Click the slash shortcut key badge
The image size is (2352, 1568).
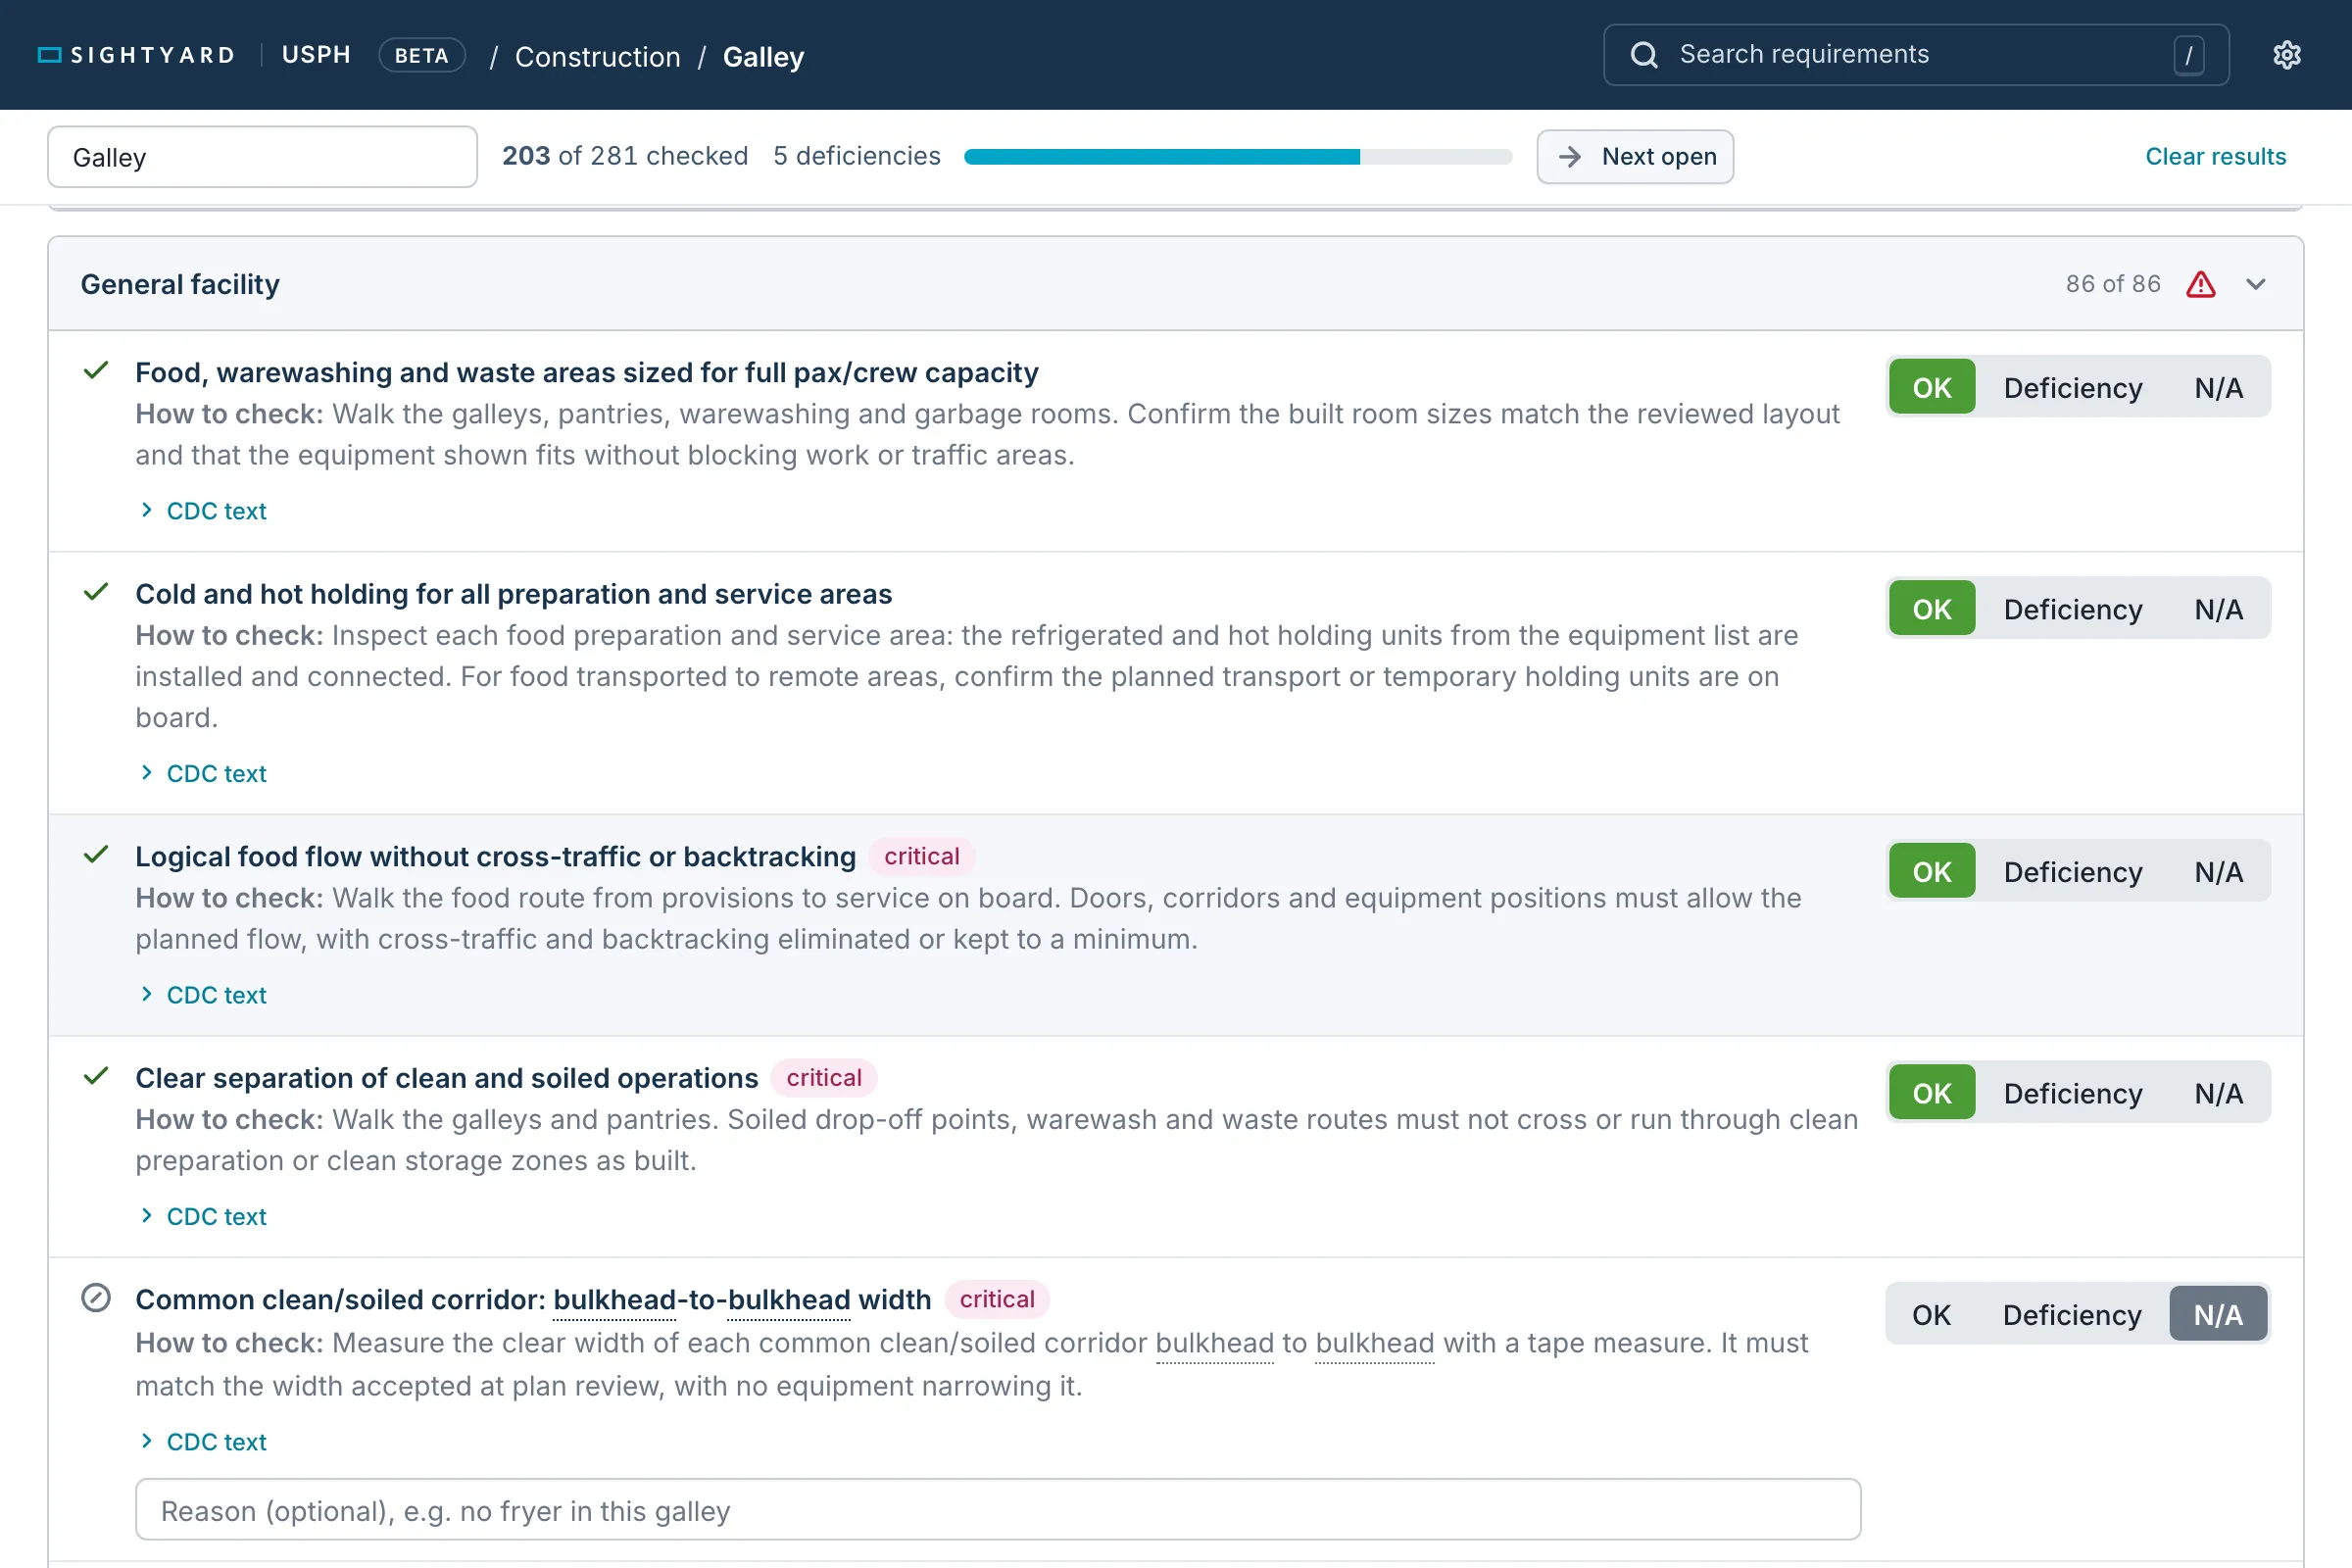[2189, 55]
